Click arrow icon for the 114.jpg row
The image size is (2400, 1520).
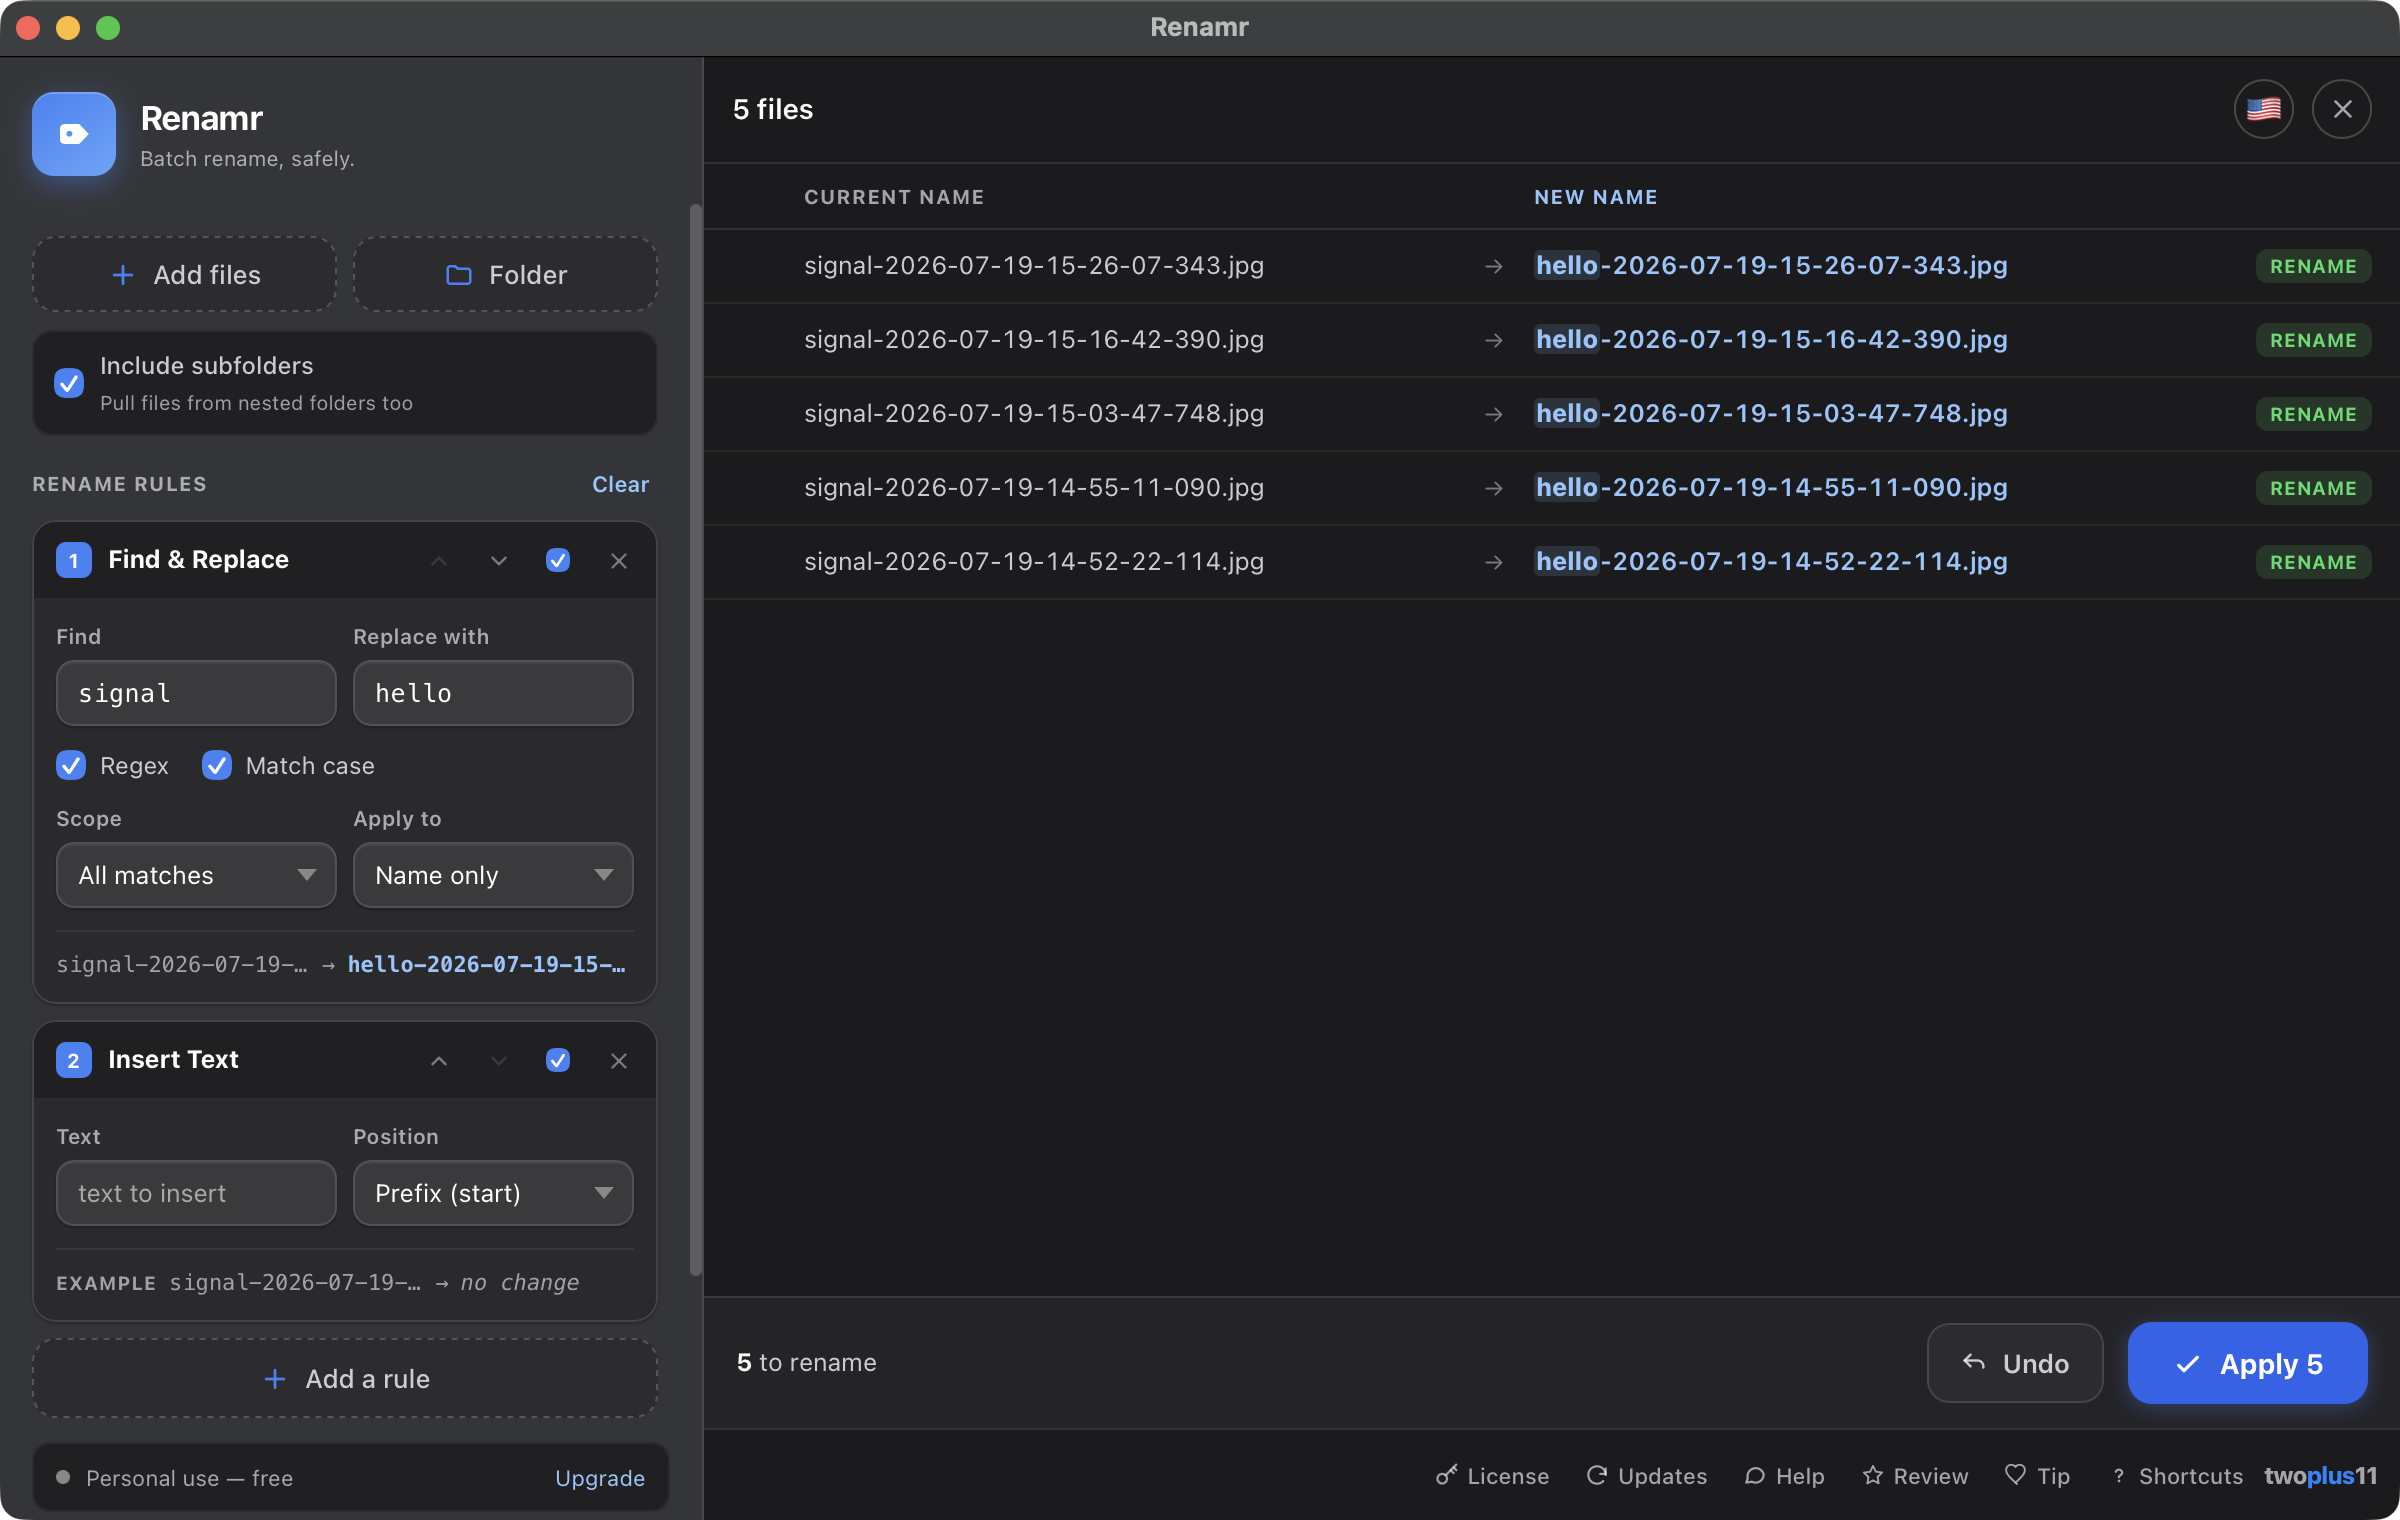coord(1494,562)
